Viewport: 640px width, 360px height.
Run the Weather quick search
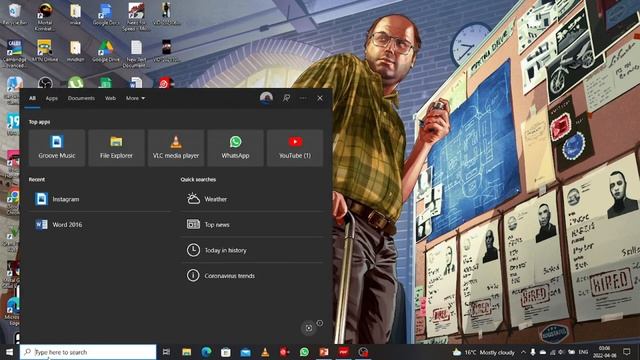click(252, 199)
